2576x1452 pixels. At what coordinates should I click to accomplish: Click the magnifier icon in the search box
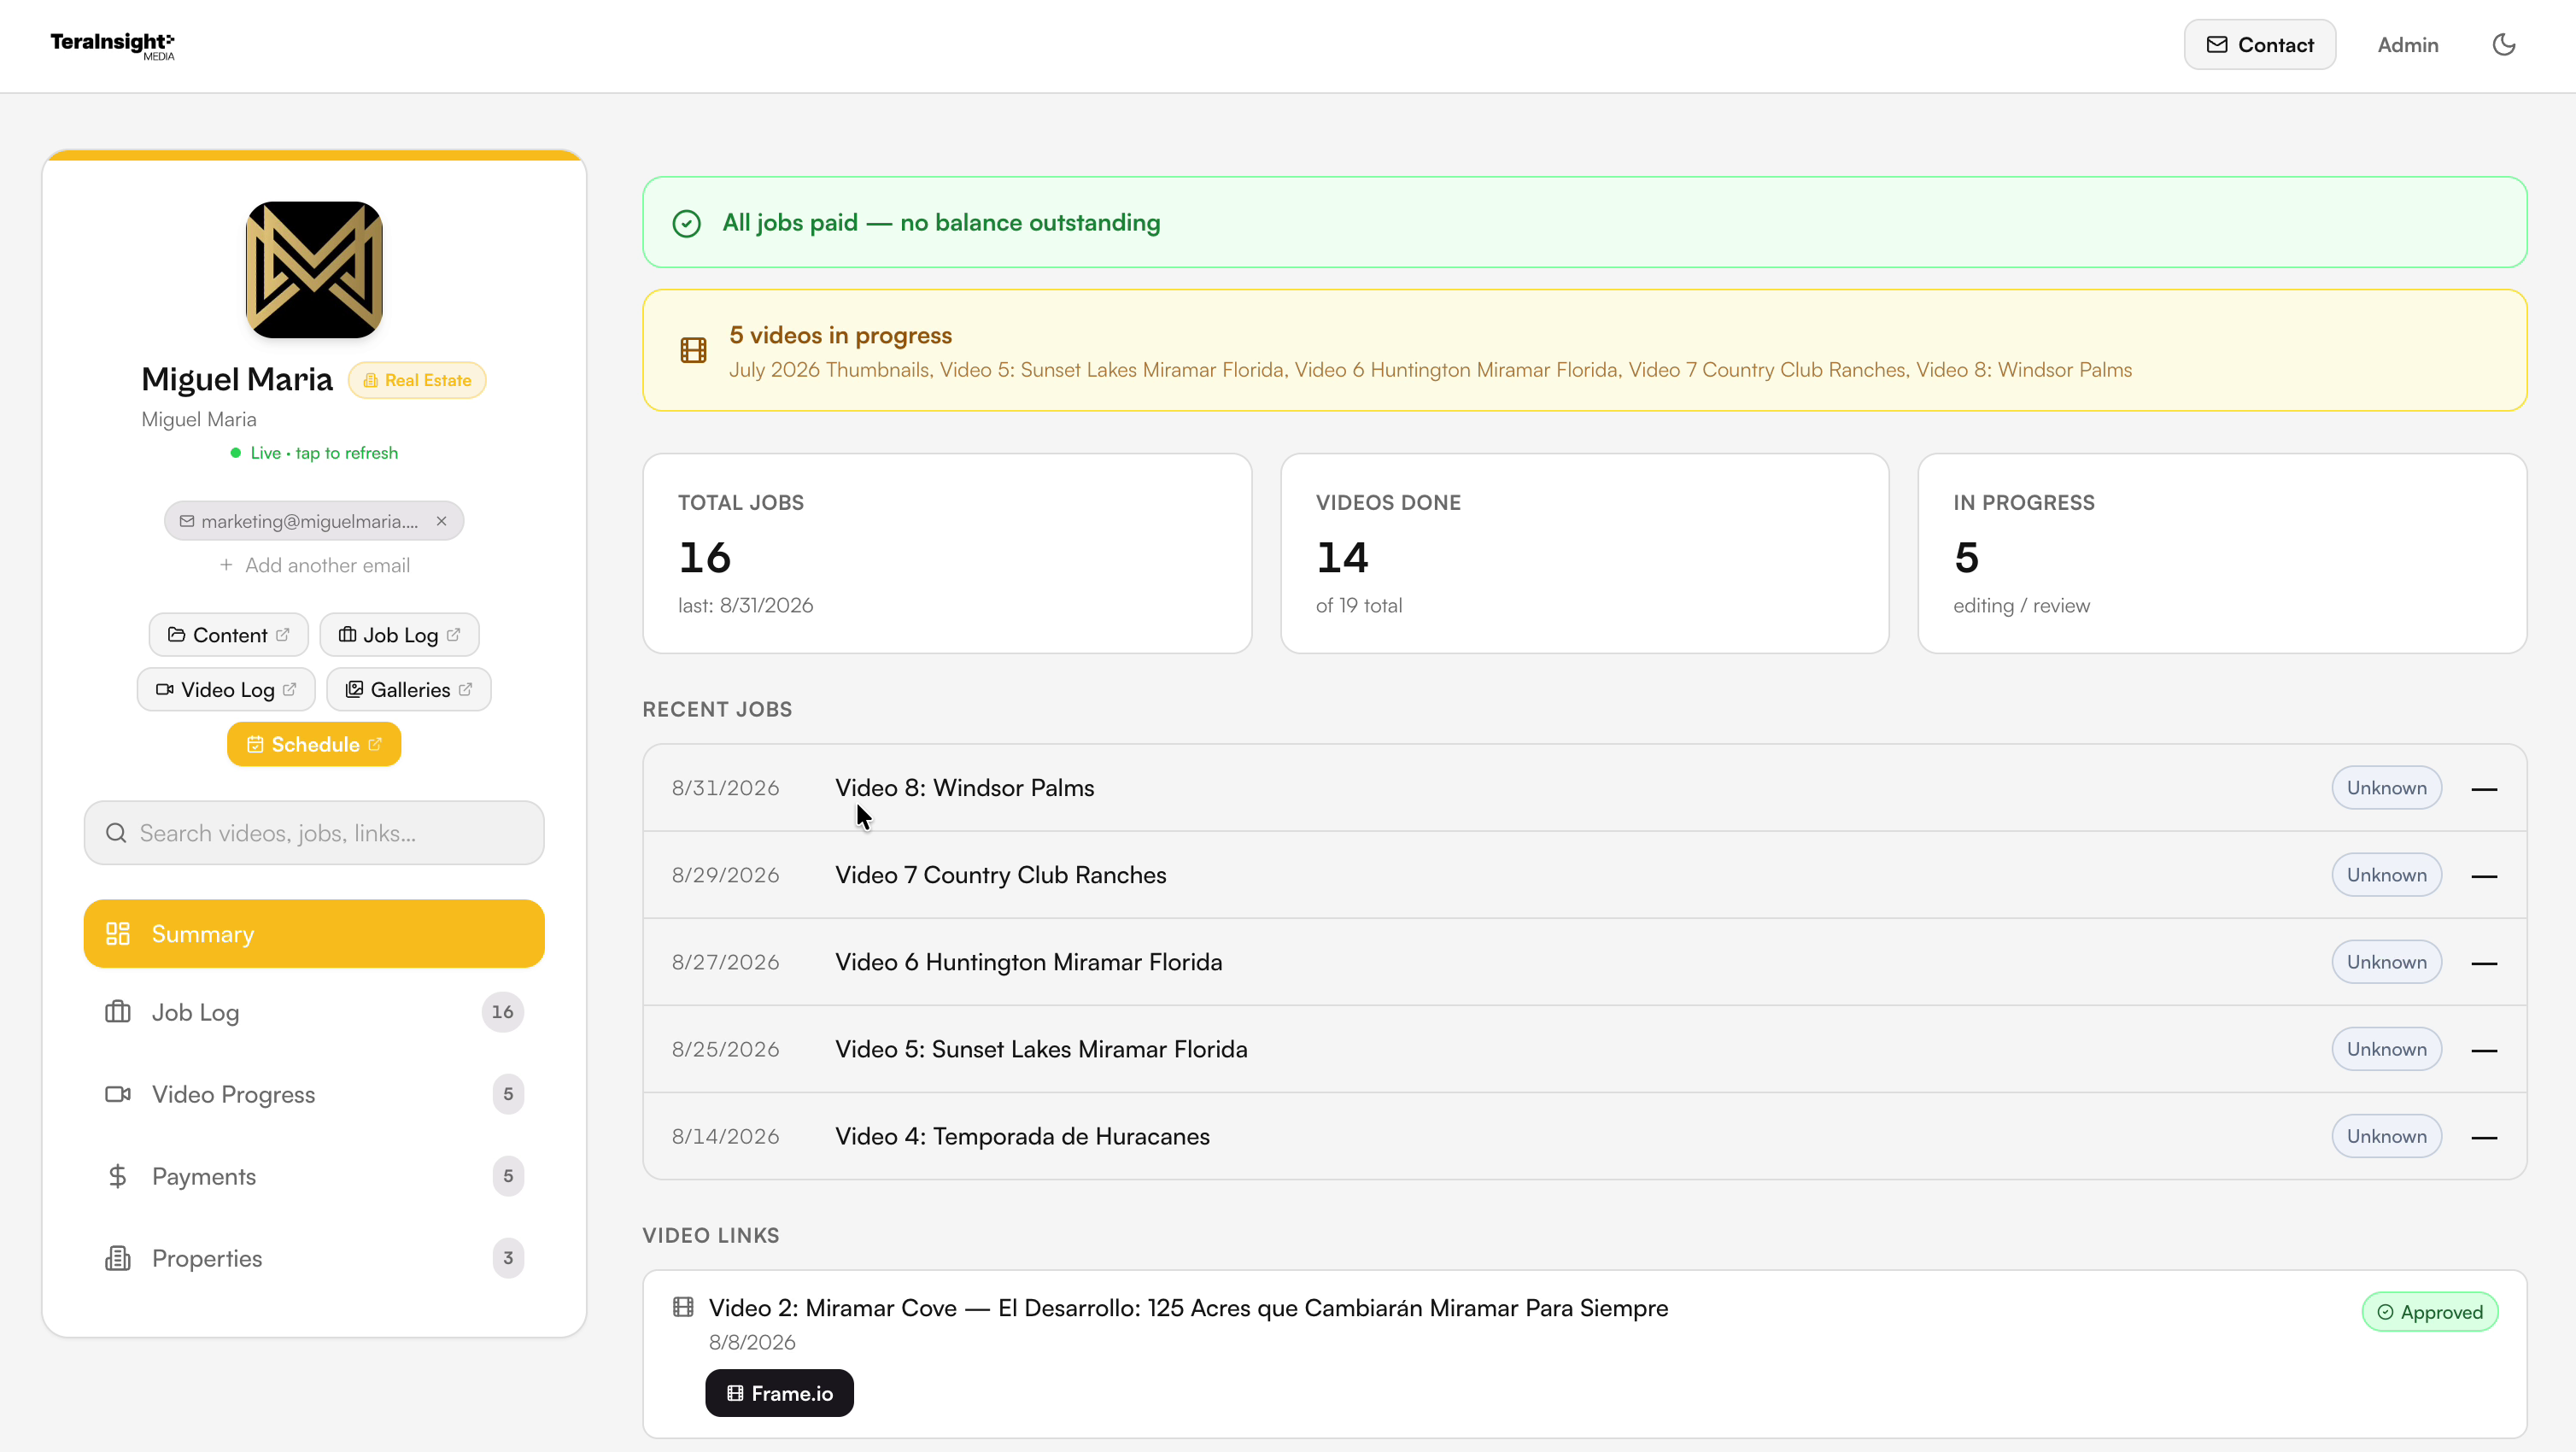pyautogui.click(x=116, y=833)
